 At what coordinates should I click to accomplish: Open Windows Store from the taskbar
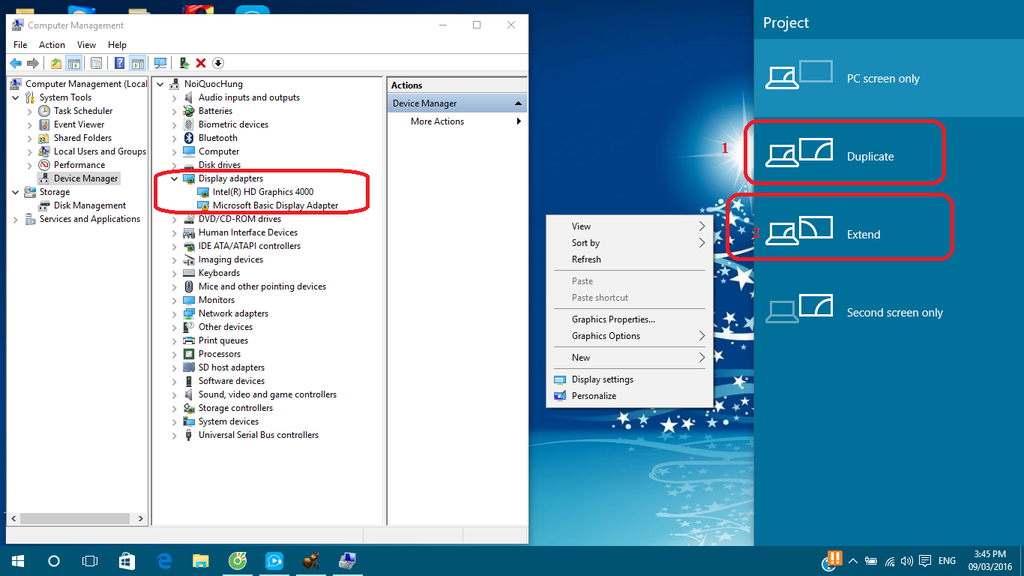pos(127,561)
